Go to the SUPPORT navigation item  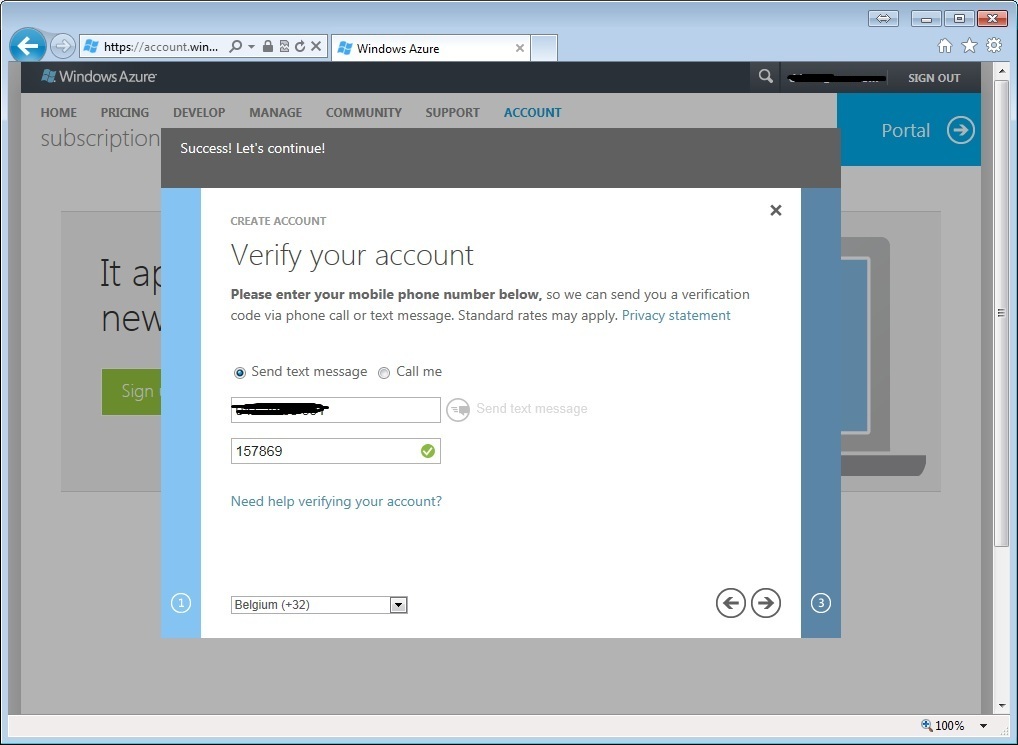452,113
